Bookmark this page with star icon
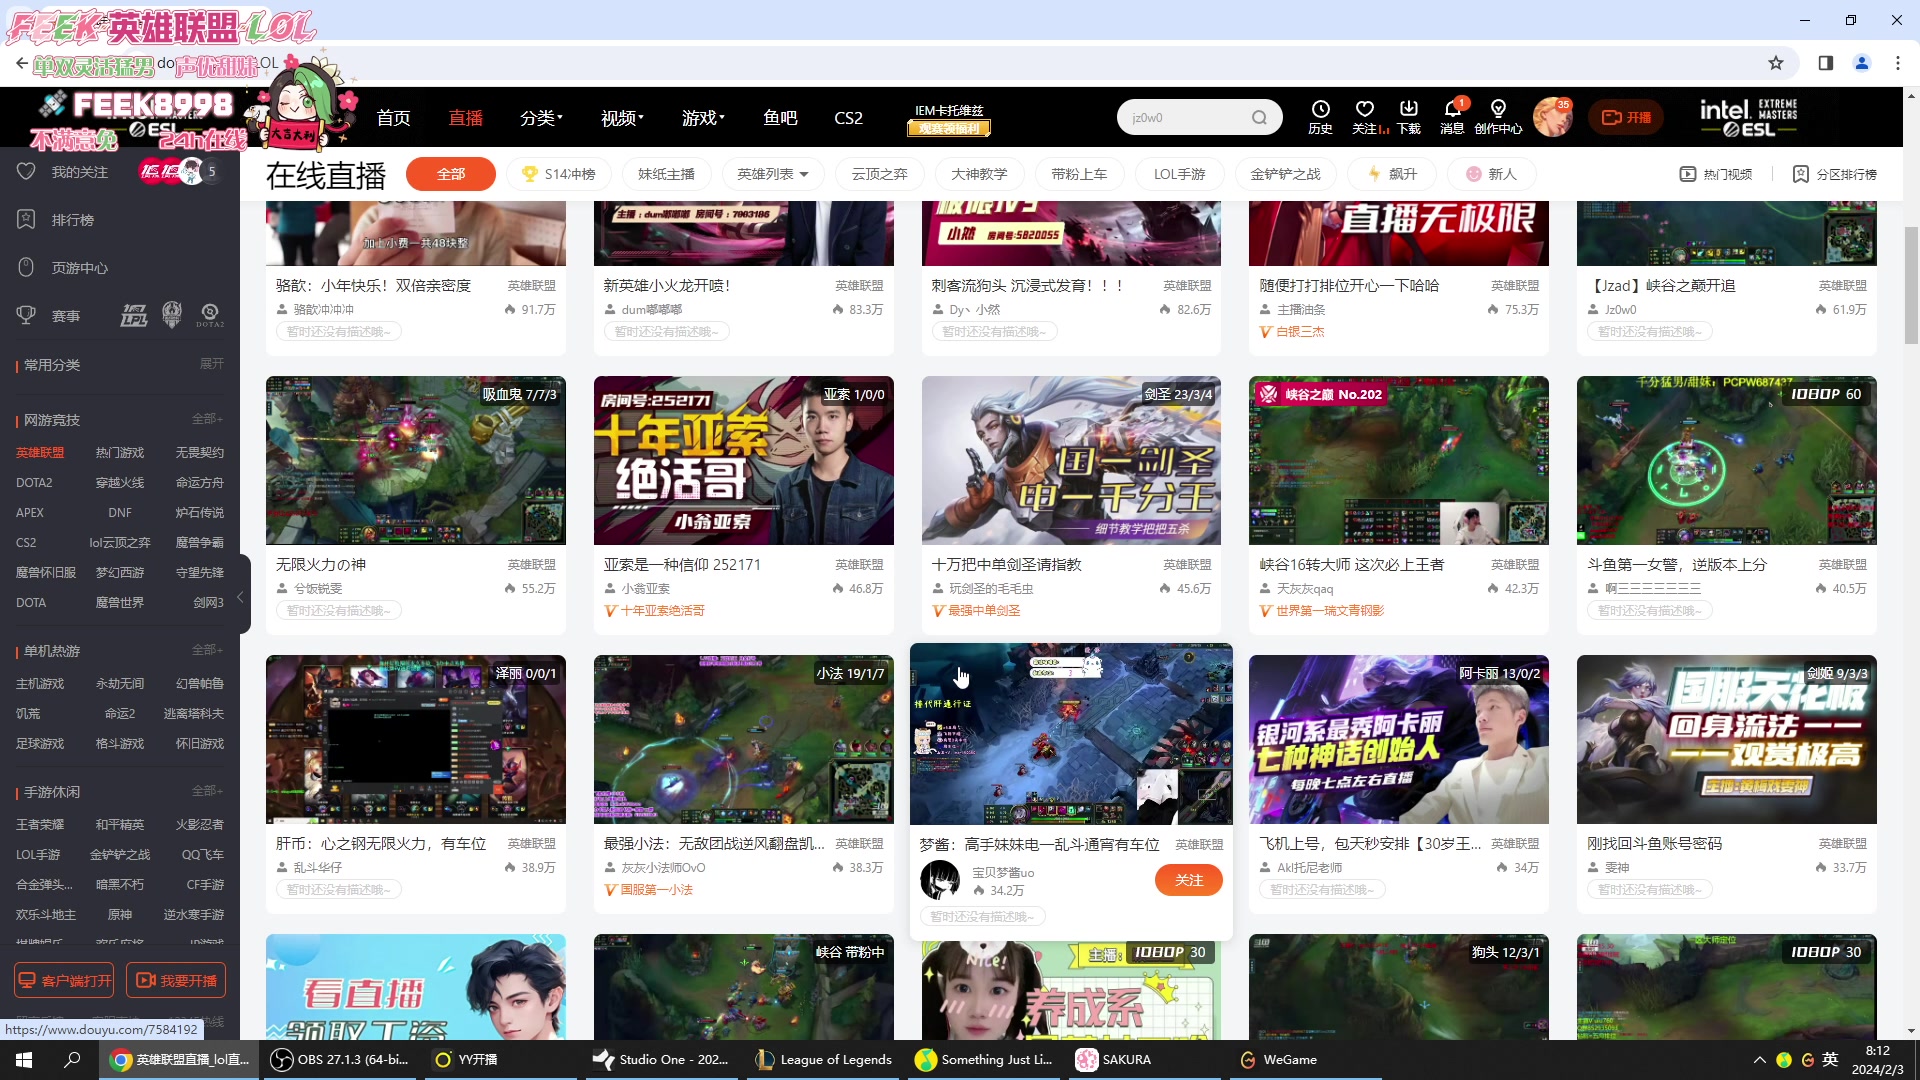This screenshot has height=1080, width=1920. click(x=1776, y=63)
